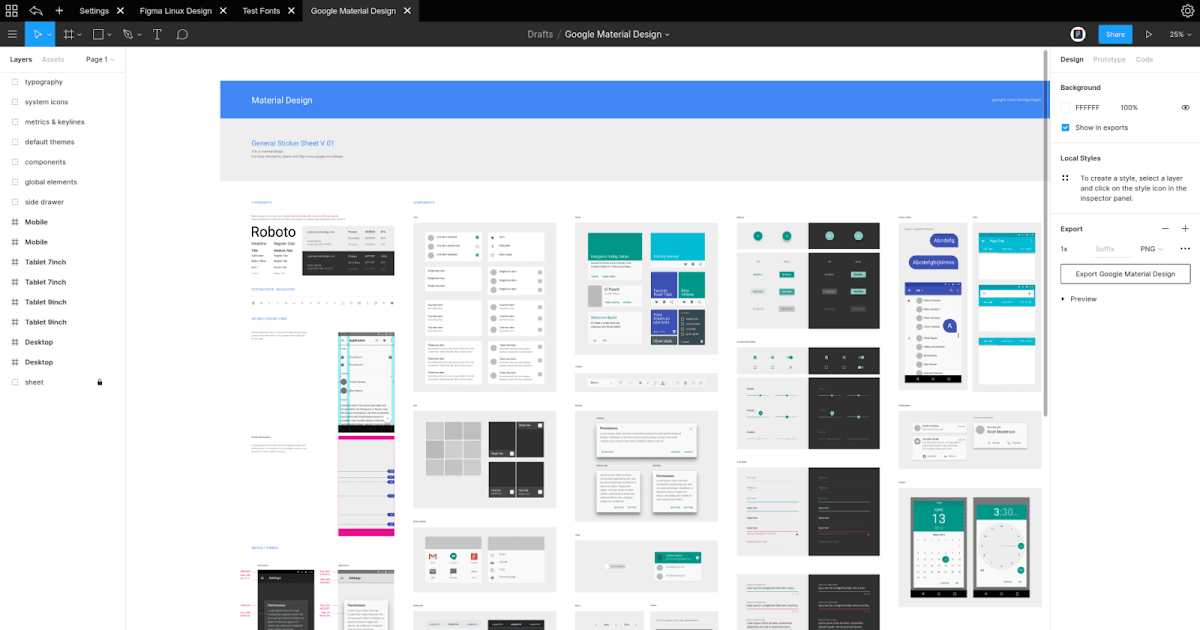The height and width of the screenshot is (630, 1200).
Task: Open the PNG export format dropdown
Action: 1152,249
